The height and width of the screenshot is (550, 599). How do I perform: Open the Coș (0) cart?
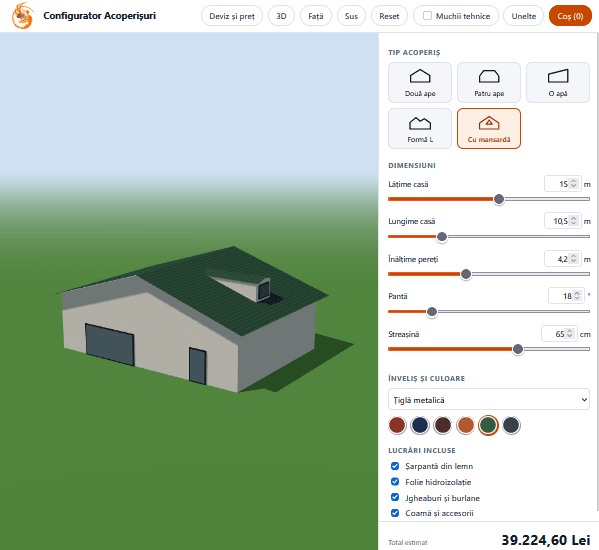click(x=570, y=16)
